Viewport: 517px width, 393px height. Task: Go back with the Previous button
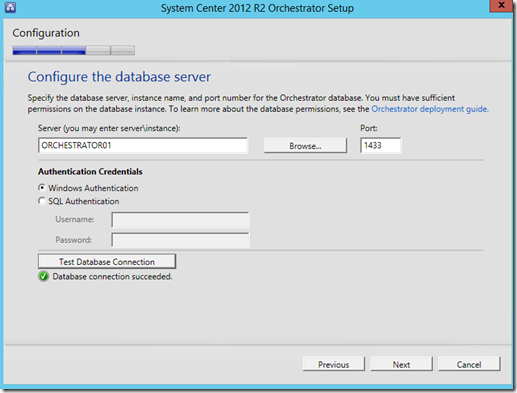point(334,364)
